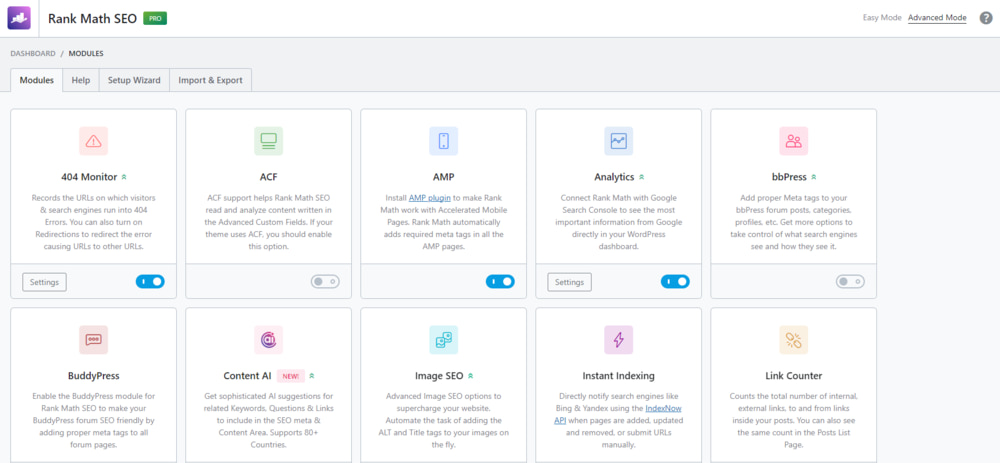Click the NEW! badge on Content AI
The height and width of the screenshot is (463, 1000).
pyautogui.click(x=291, y=376)
